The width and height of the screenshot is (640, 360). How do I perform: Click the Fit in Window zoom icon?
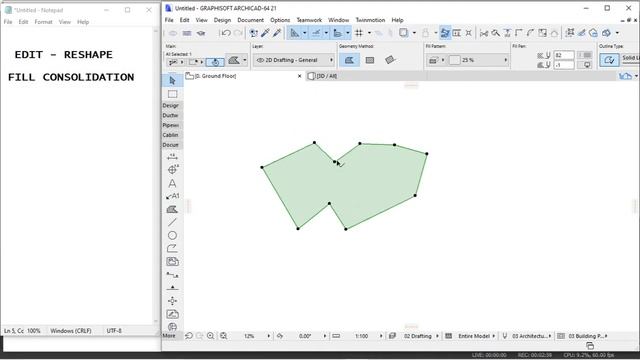click(224, 336)
